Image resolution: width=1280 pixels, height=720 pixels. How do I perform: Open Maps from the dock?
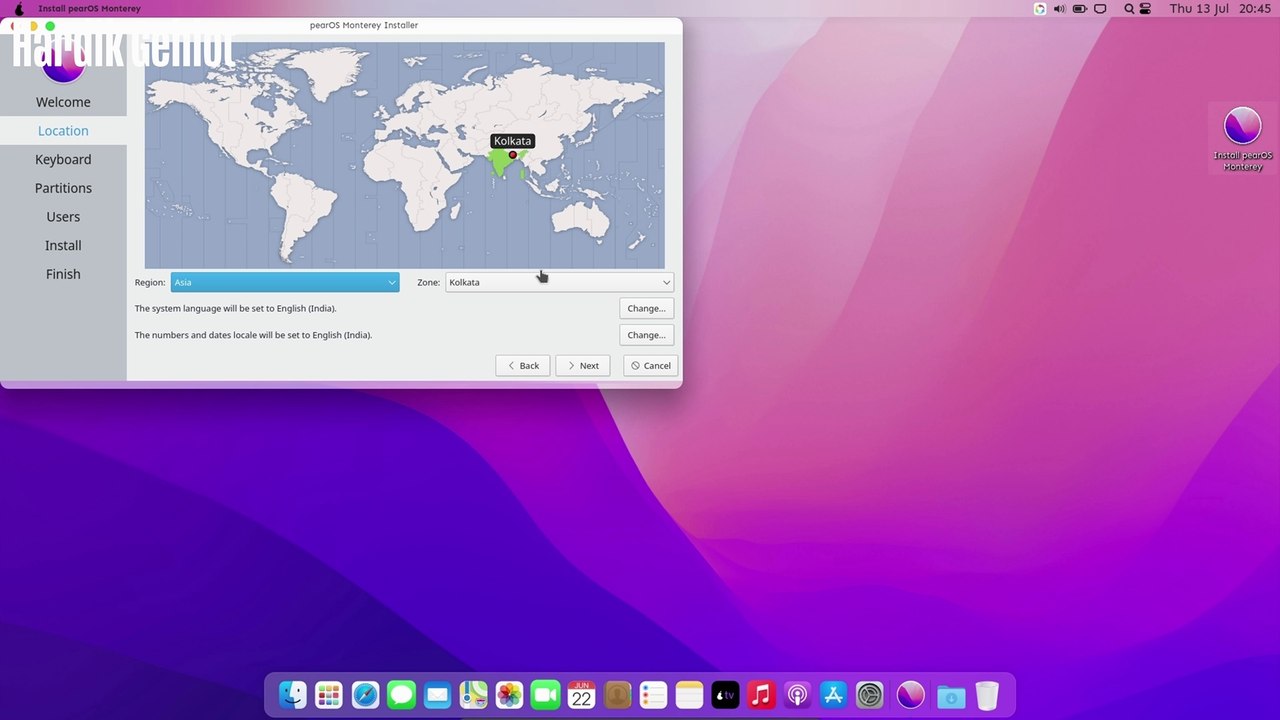coord(473,694)
